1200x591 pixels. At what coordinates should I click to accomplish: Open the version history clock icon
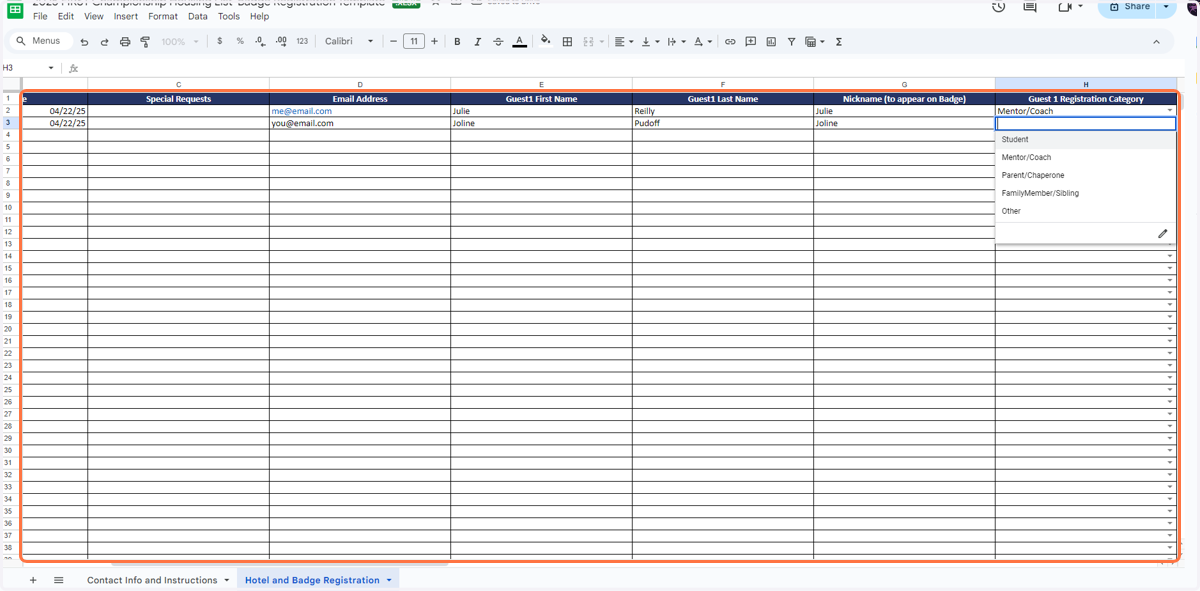(x=998, y=7)
